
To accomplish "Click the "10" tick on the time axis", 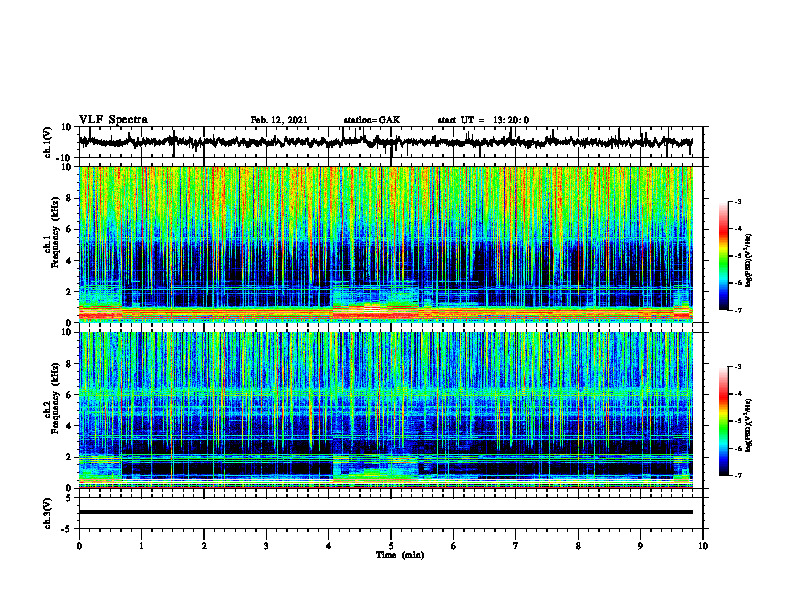I will click(703, 546).
